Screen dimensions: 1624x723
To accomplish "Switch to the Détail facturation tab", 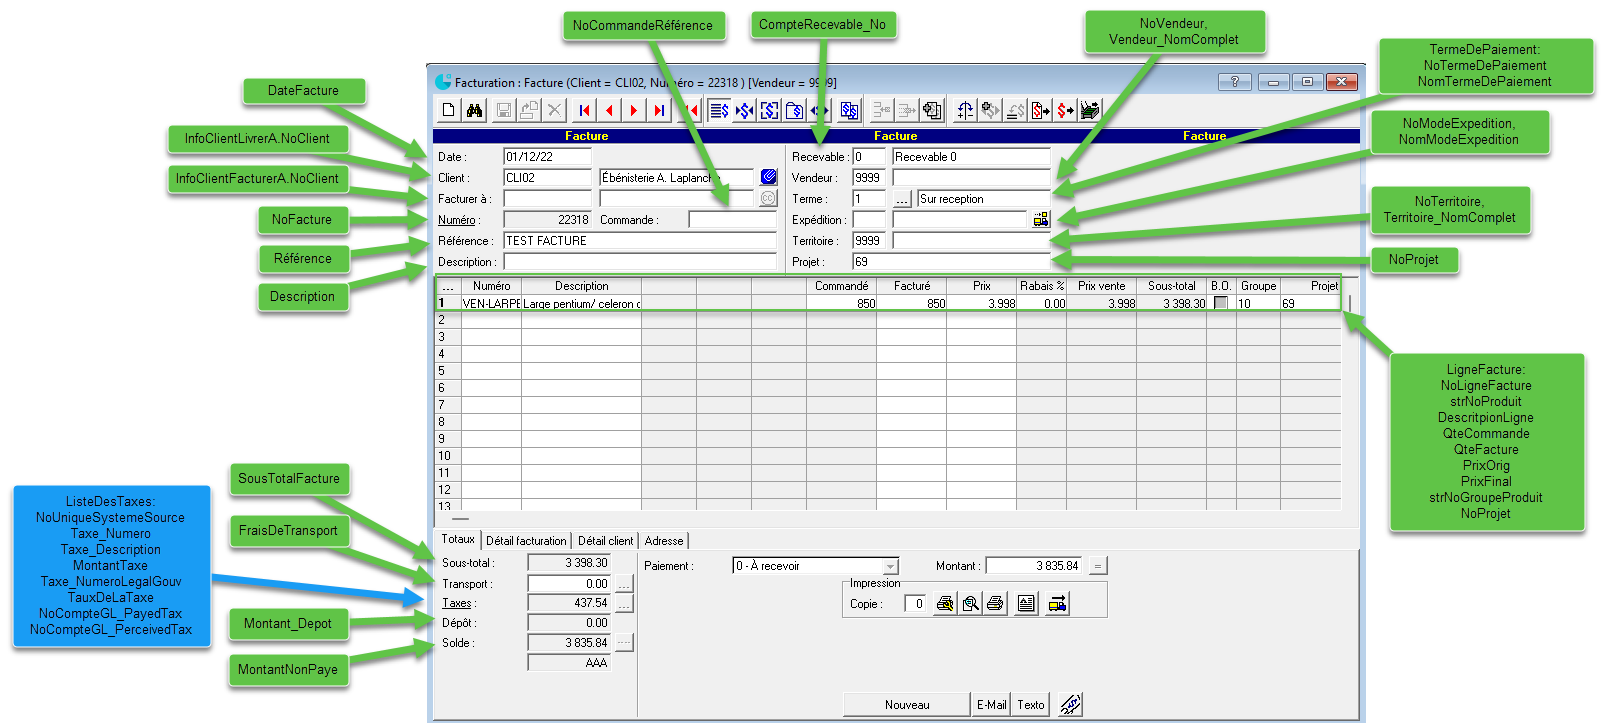I will pyautogui.click(x=526, y=541).
